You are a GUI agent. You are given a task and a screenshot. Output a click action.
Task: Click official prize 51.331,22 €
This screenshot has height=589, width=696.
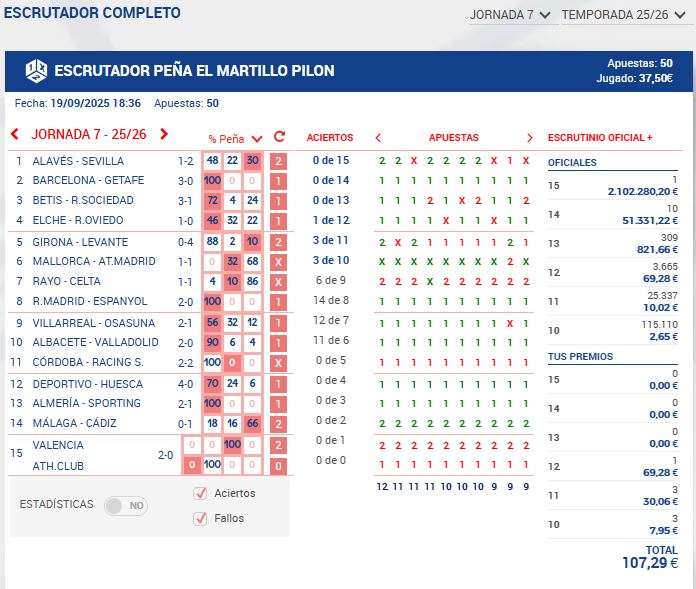[x=650, y=221]
